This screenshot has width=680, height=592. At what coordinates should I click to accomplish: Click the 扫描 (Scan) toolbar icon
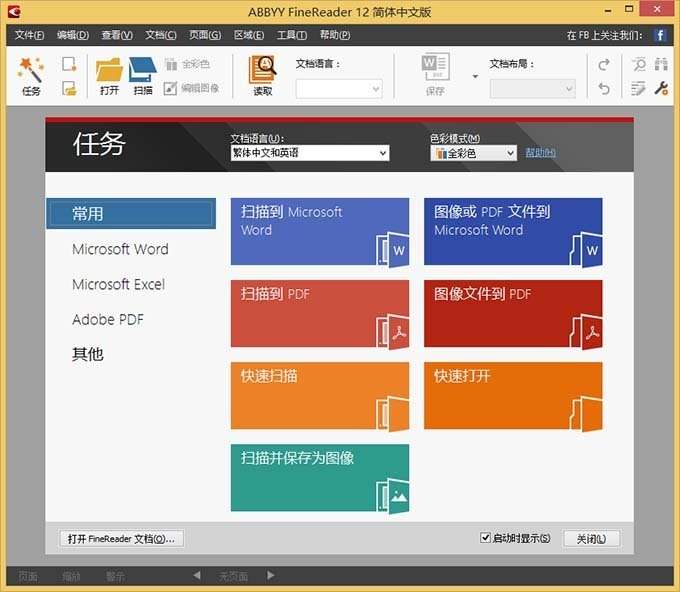[x=143, y=72]
